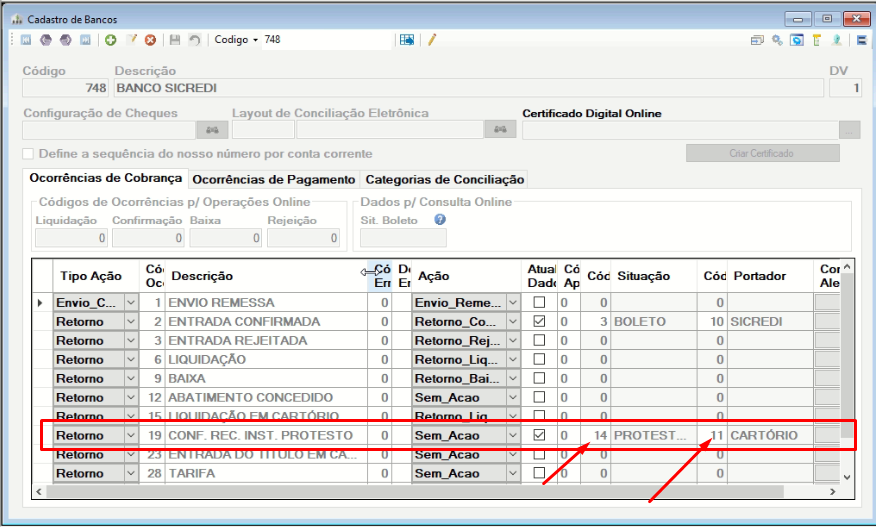
Task: Click the row selector arrow for ENVIO REMESSA
Action: (x=40, y=303)
